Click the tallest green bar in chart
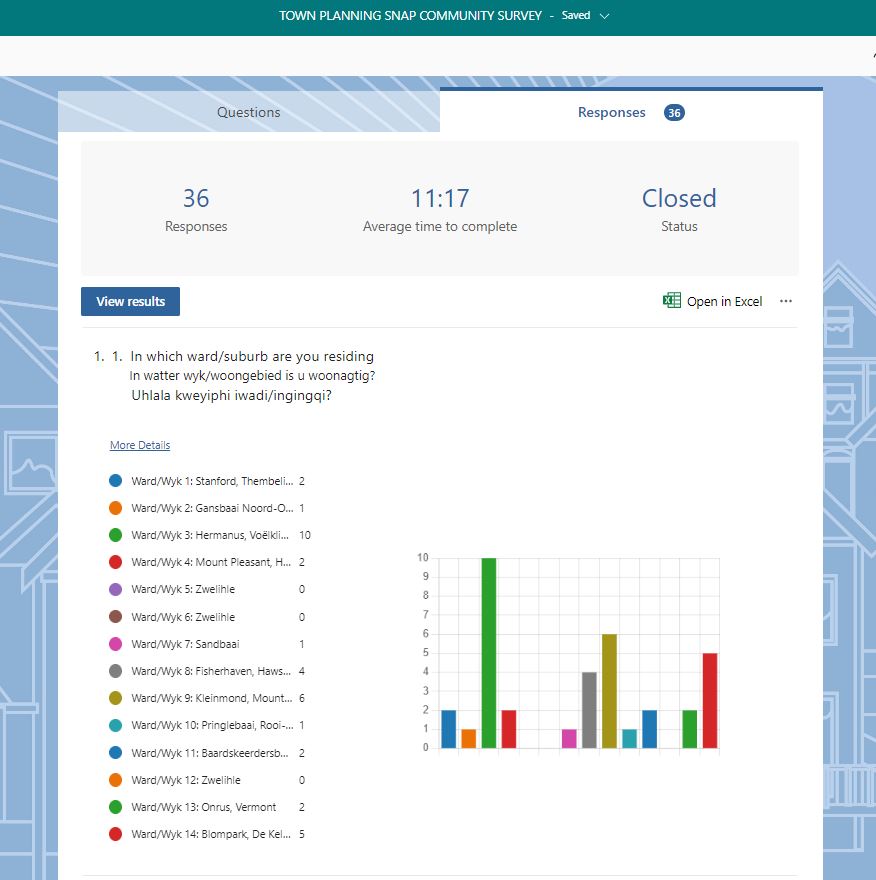876x880 pixels. pos(489,655)
